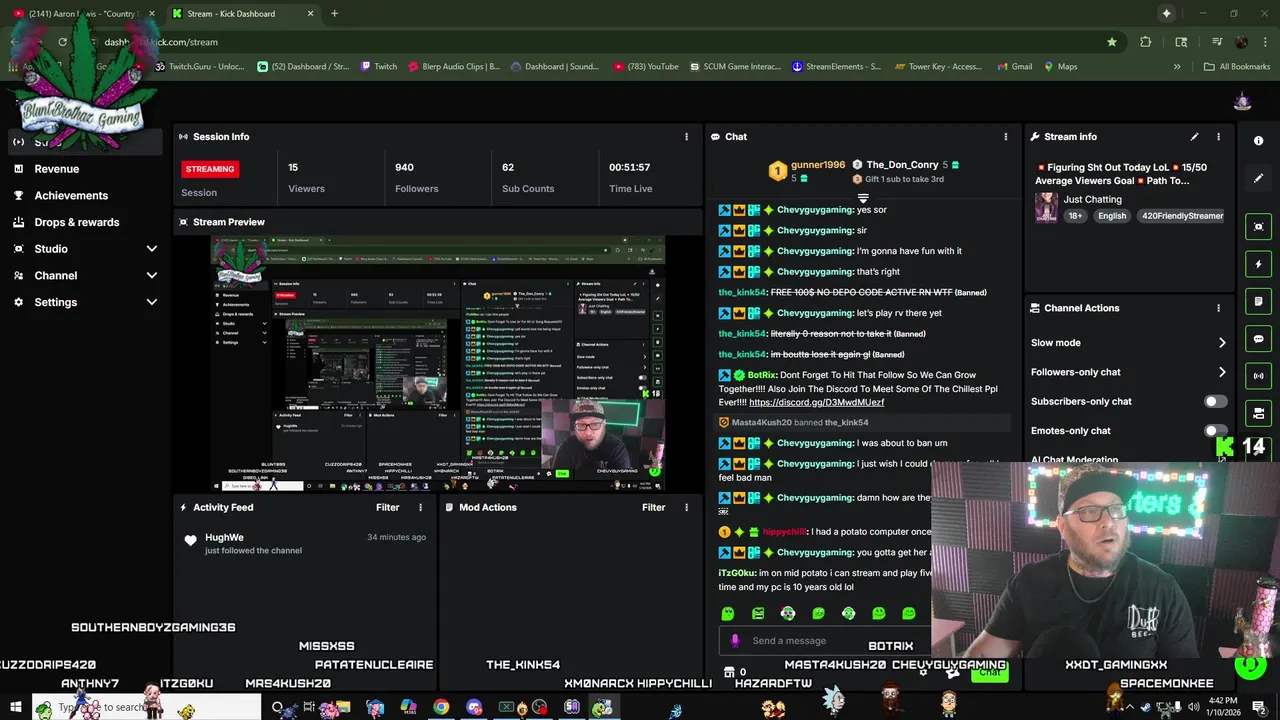Click the red STREAMING status badge
Viewport: 1280px width, 720px height.
[x=210, y=169]
